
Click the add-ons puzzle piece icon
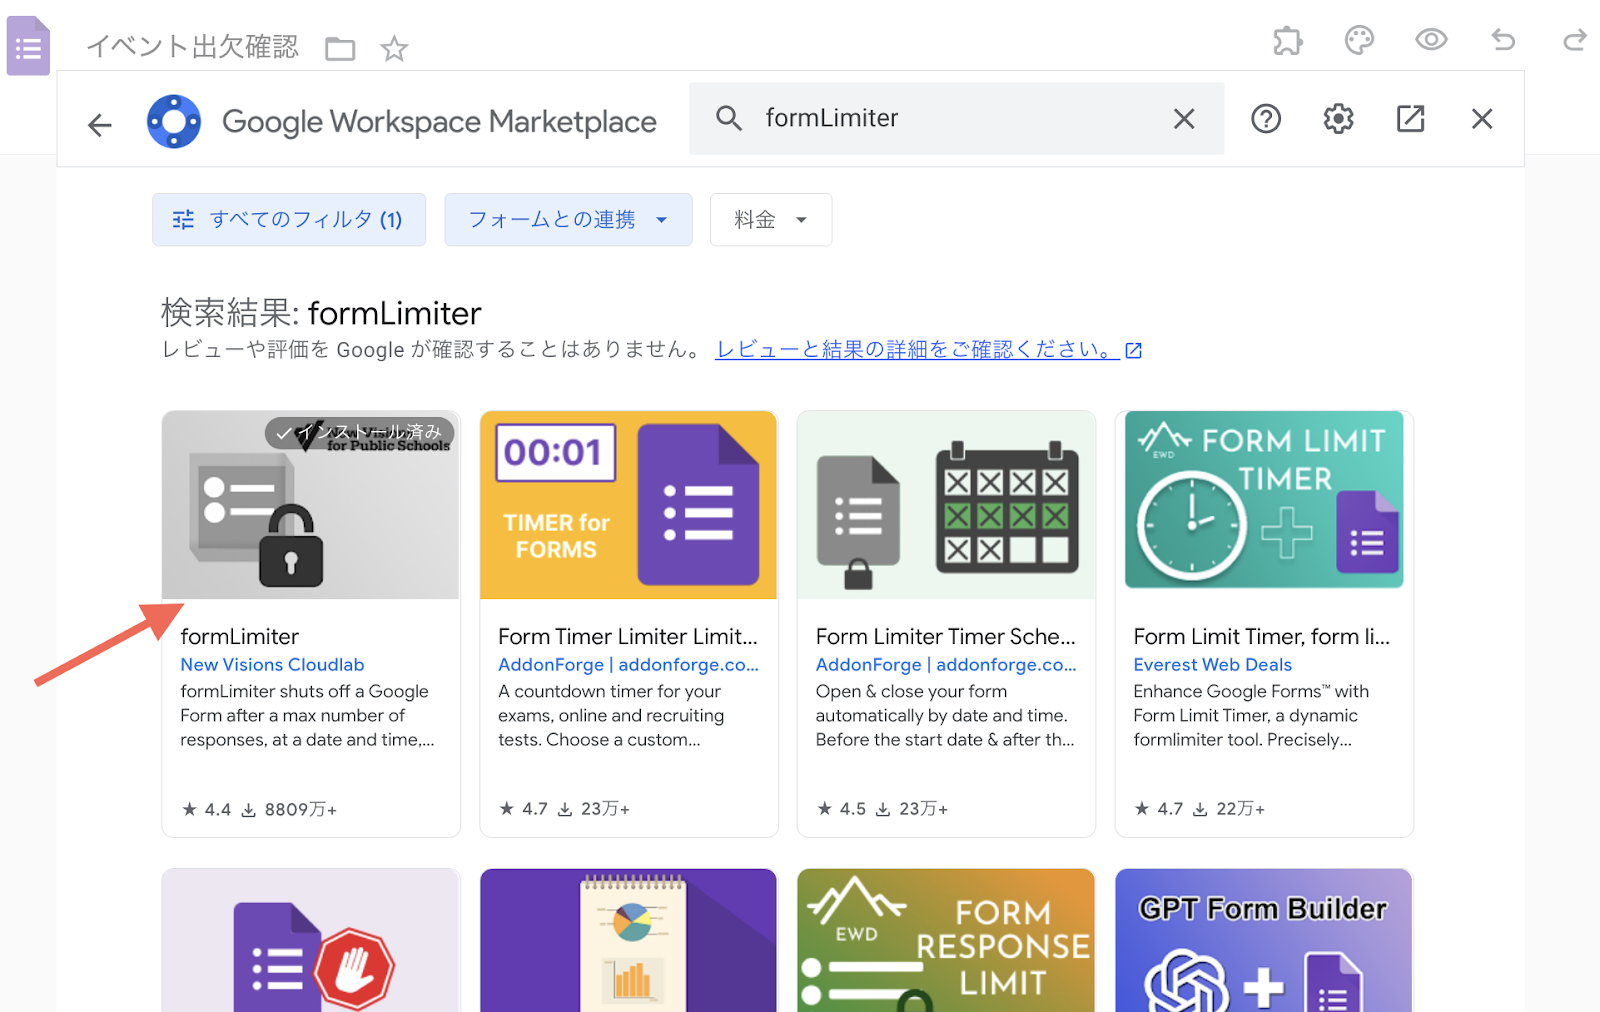[1287, 41]
